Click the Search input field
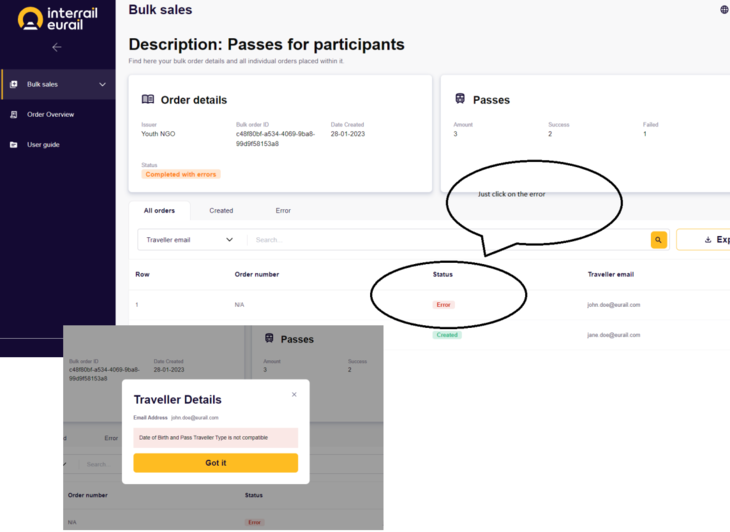Screen dimensions: 730x532 (447, 240)
